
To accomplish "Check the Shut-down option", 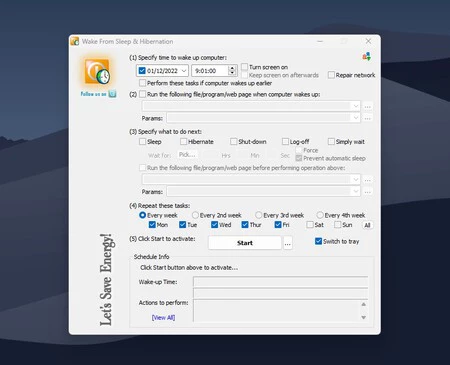I will point(233,142).
